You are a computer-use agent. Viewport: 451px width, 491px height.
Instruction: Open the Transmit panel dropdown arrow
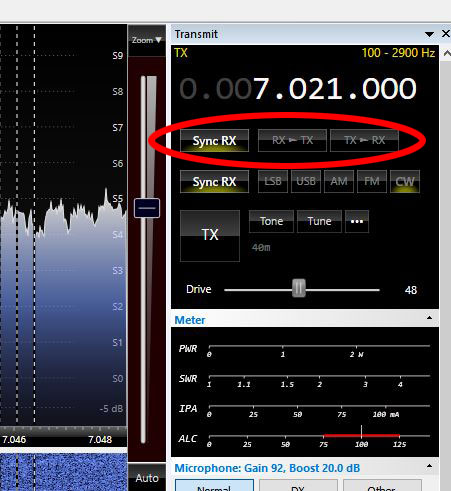point(429,34)
